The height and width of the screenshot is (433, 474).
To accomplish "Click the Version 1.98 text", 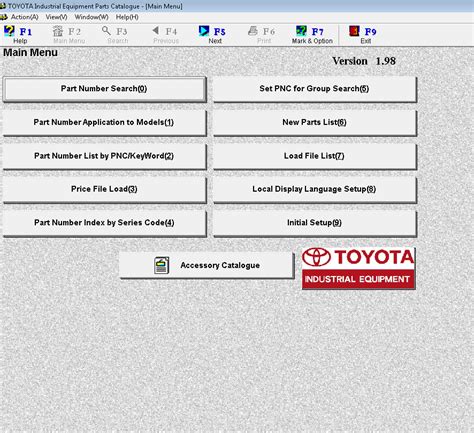I will pos(364,61).
